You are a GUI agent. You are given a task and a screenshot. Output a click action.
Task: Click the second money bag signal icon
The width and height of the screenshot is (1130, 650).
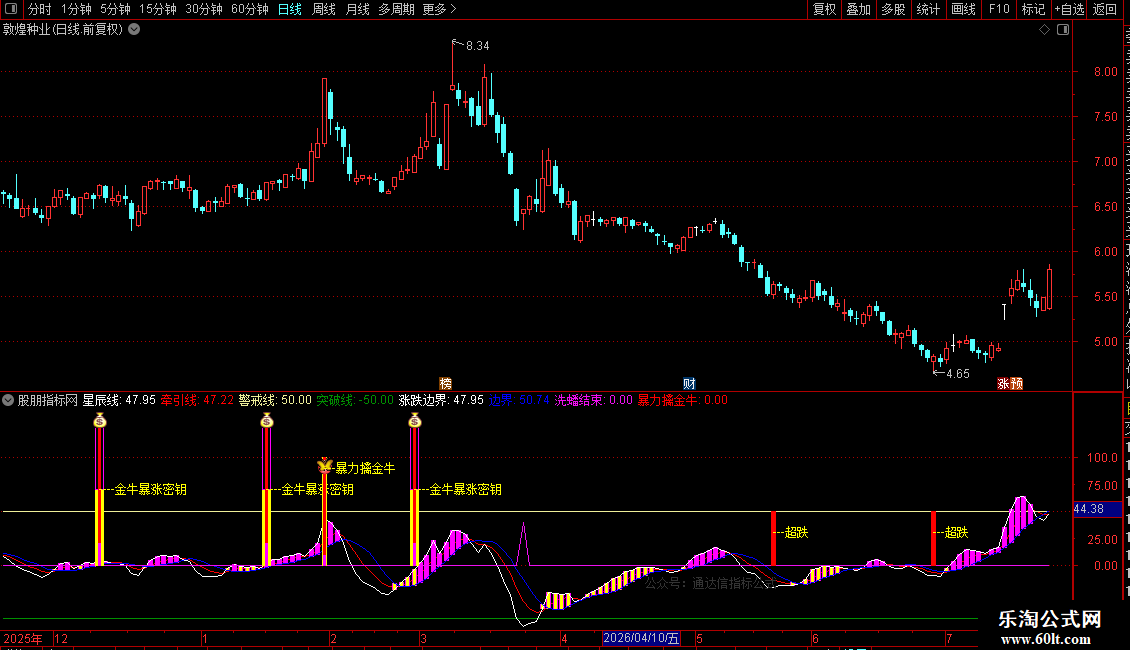(267, 420)
